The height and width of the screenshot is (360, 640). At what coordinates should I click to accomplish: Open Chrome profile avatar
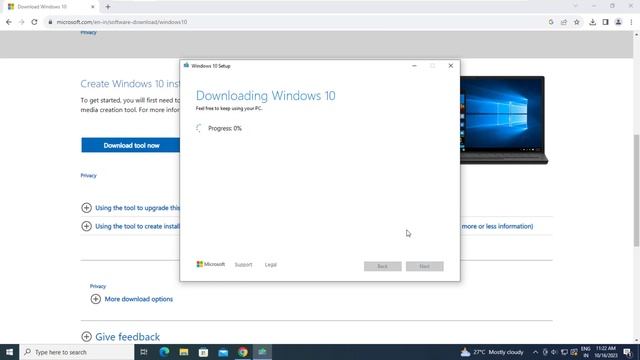coord(618,22)
